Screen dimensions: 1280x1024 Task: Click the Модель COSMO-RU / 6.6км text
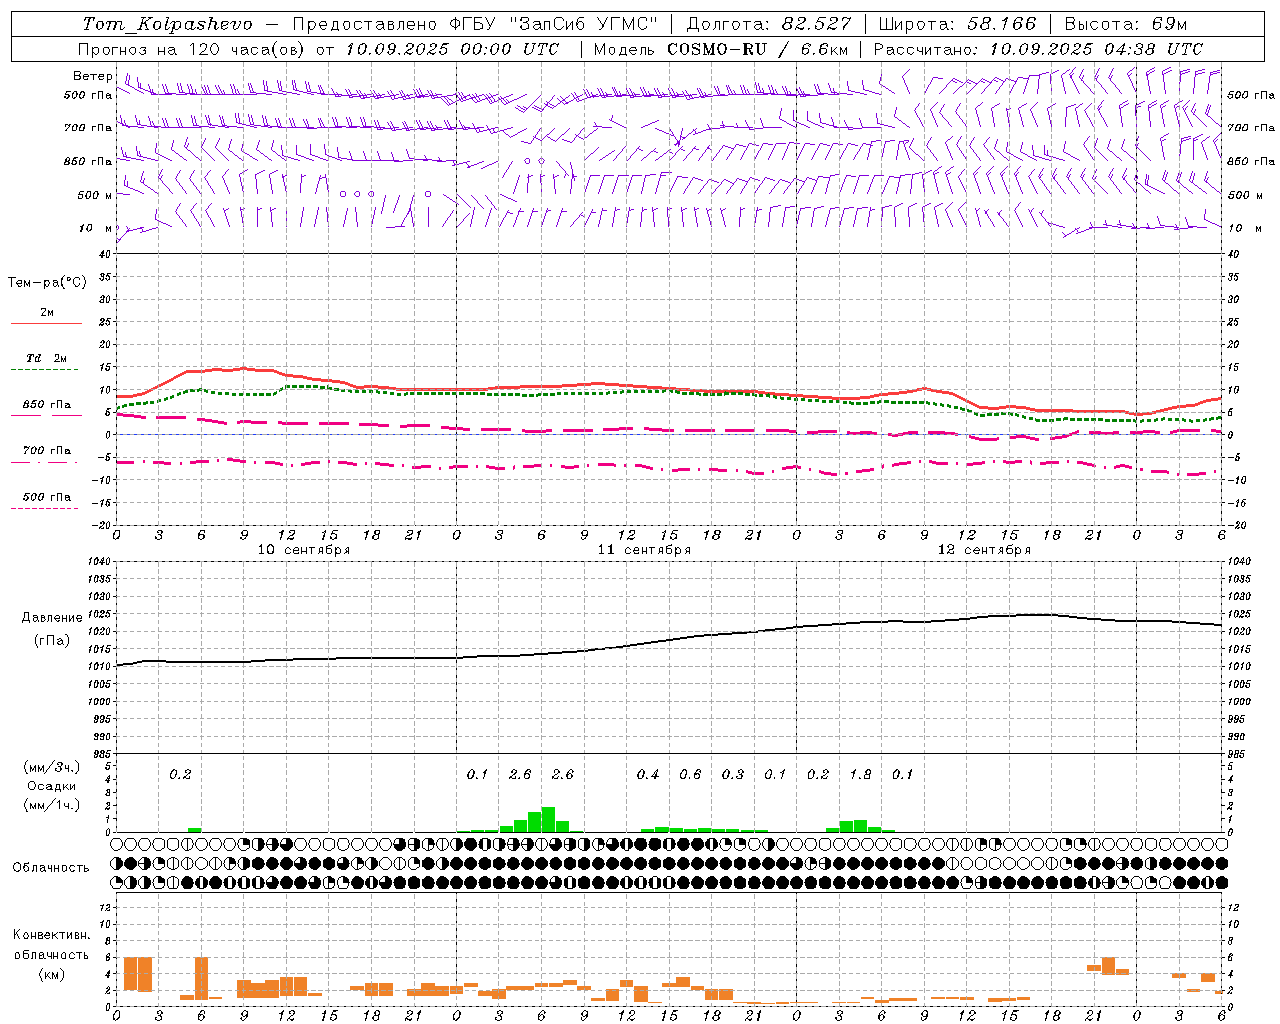[x=720, y=49]
